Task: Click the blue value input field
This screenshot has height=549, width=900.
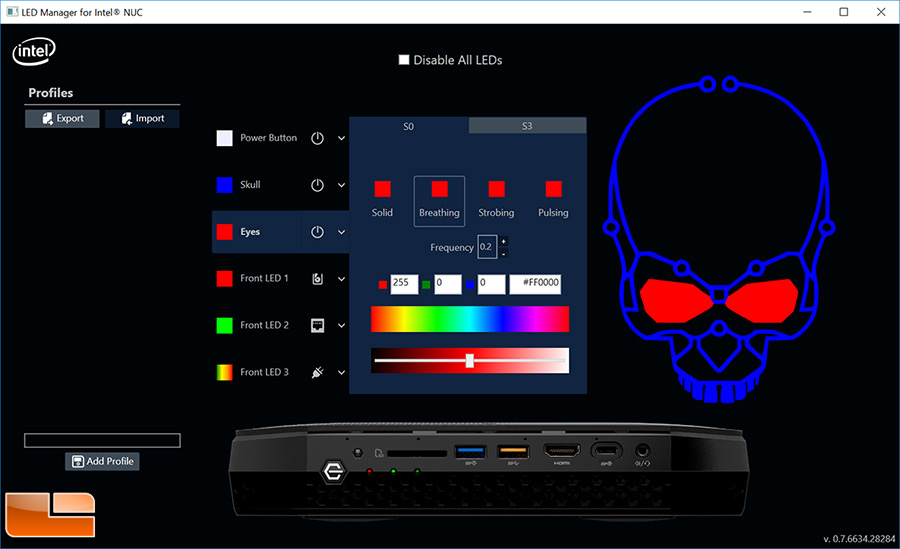Action: [x=491, y=283]
